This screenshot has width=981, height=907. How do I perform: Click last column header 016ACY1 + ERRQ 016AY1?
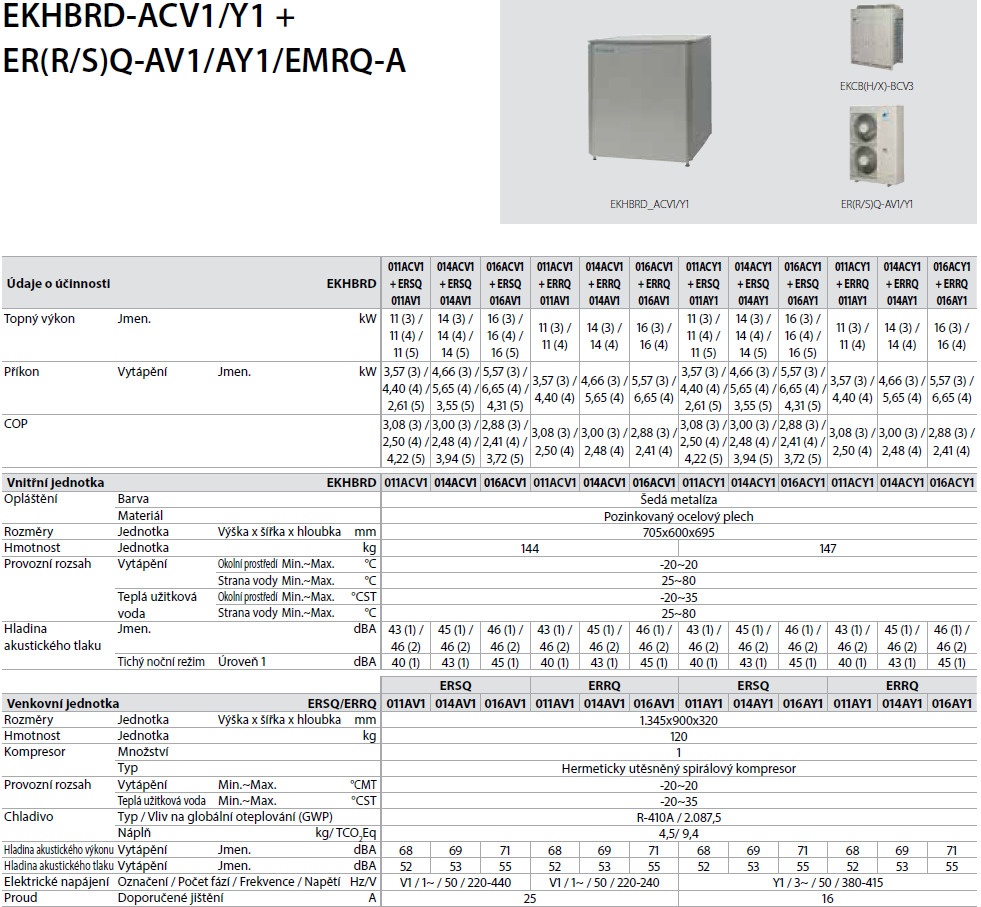tap(952, 283)
